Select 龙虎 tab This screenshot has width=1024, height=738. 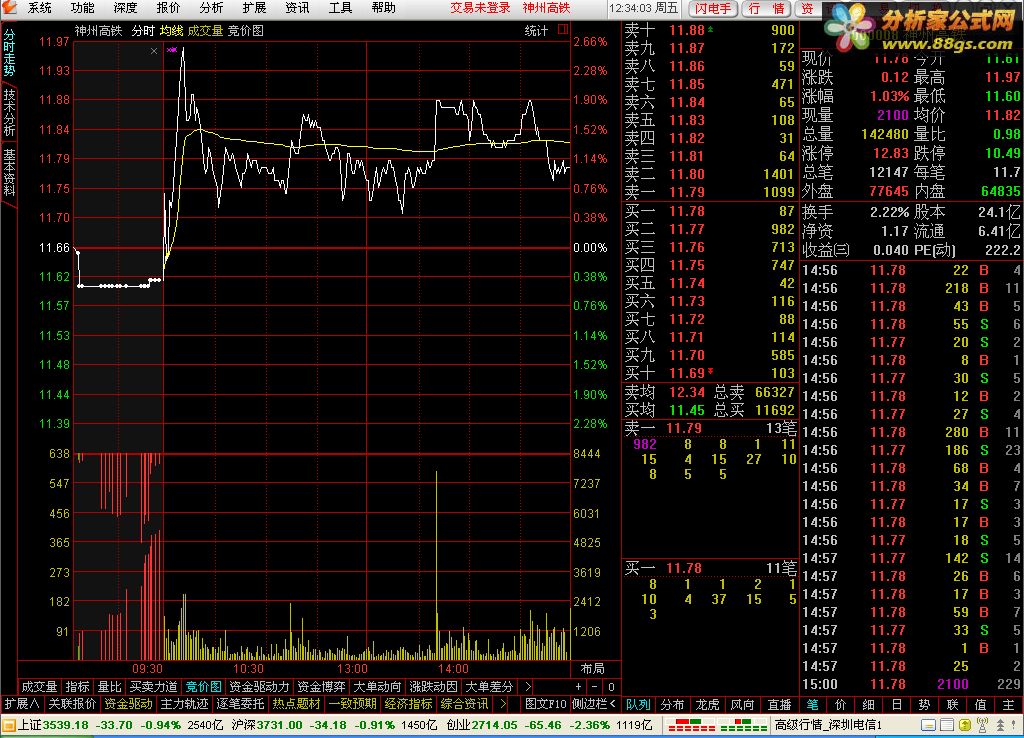point(708,705)
